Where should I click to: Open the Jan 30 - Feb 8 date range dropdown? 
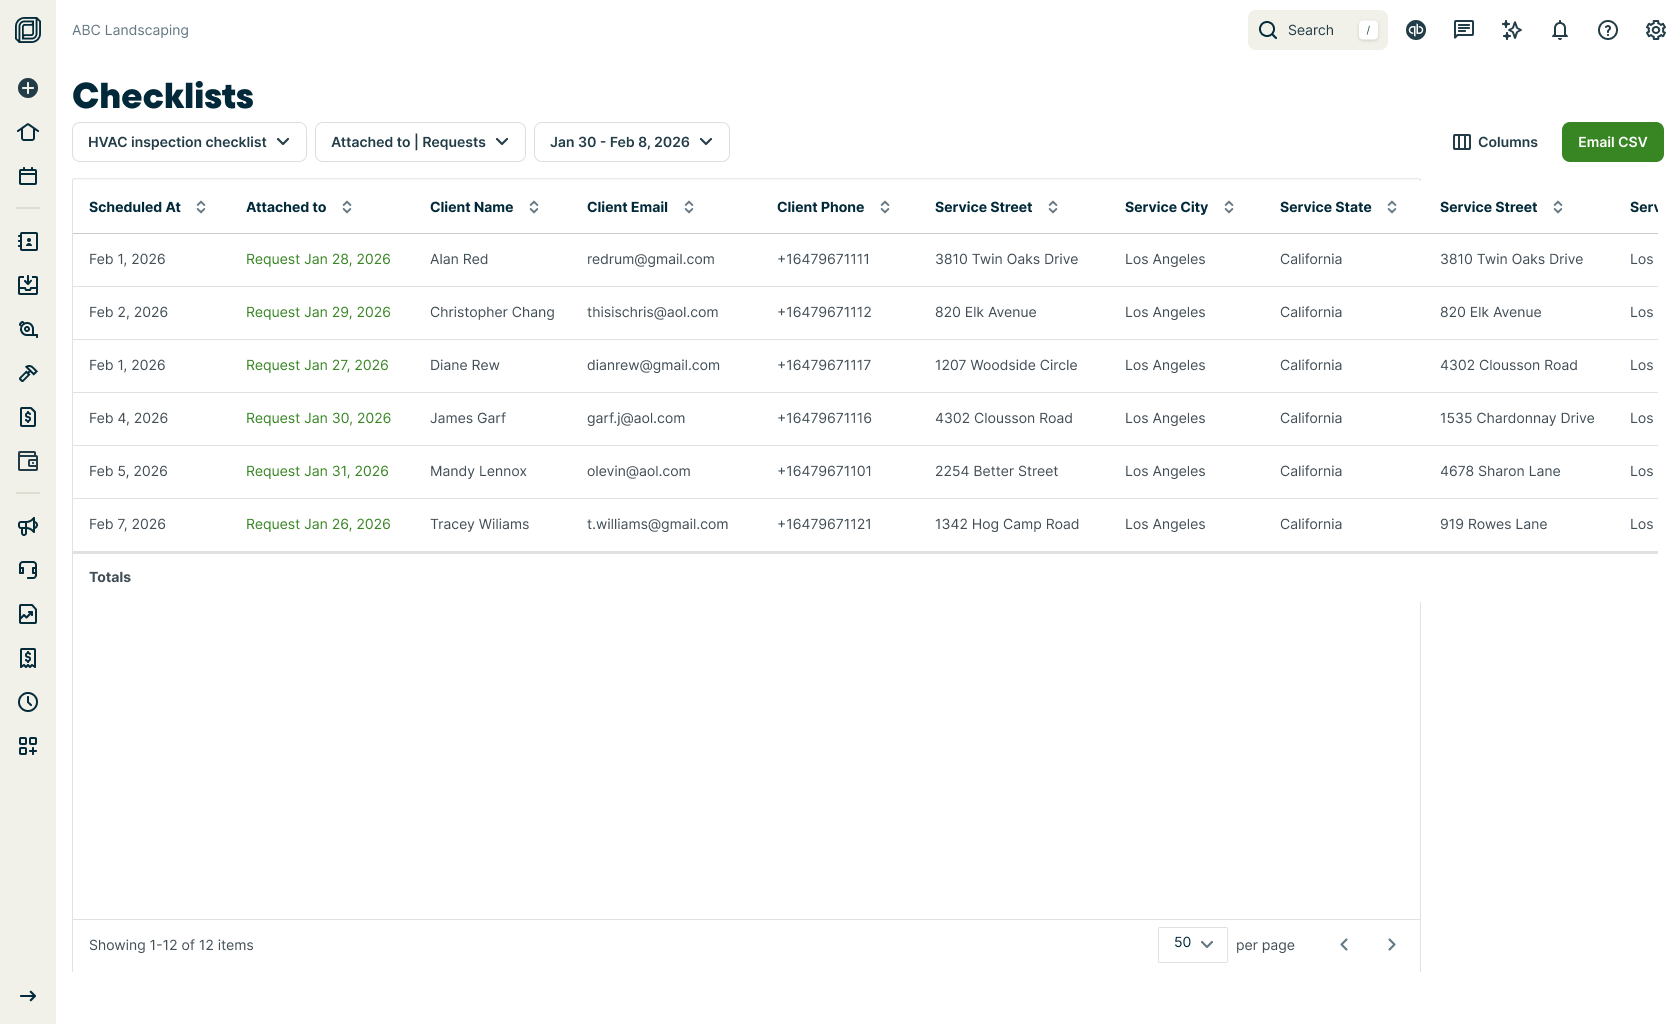coord(631,142)
